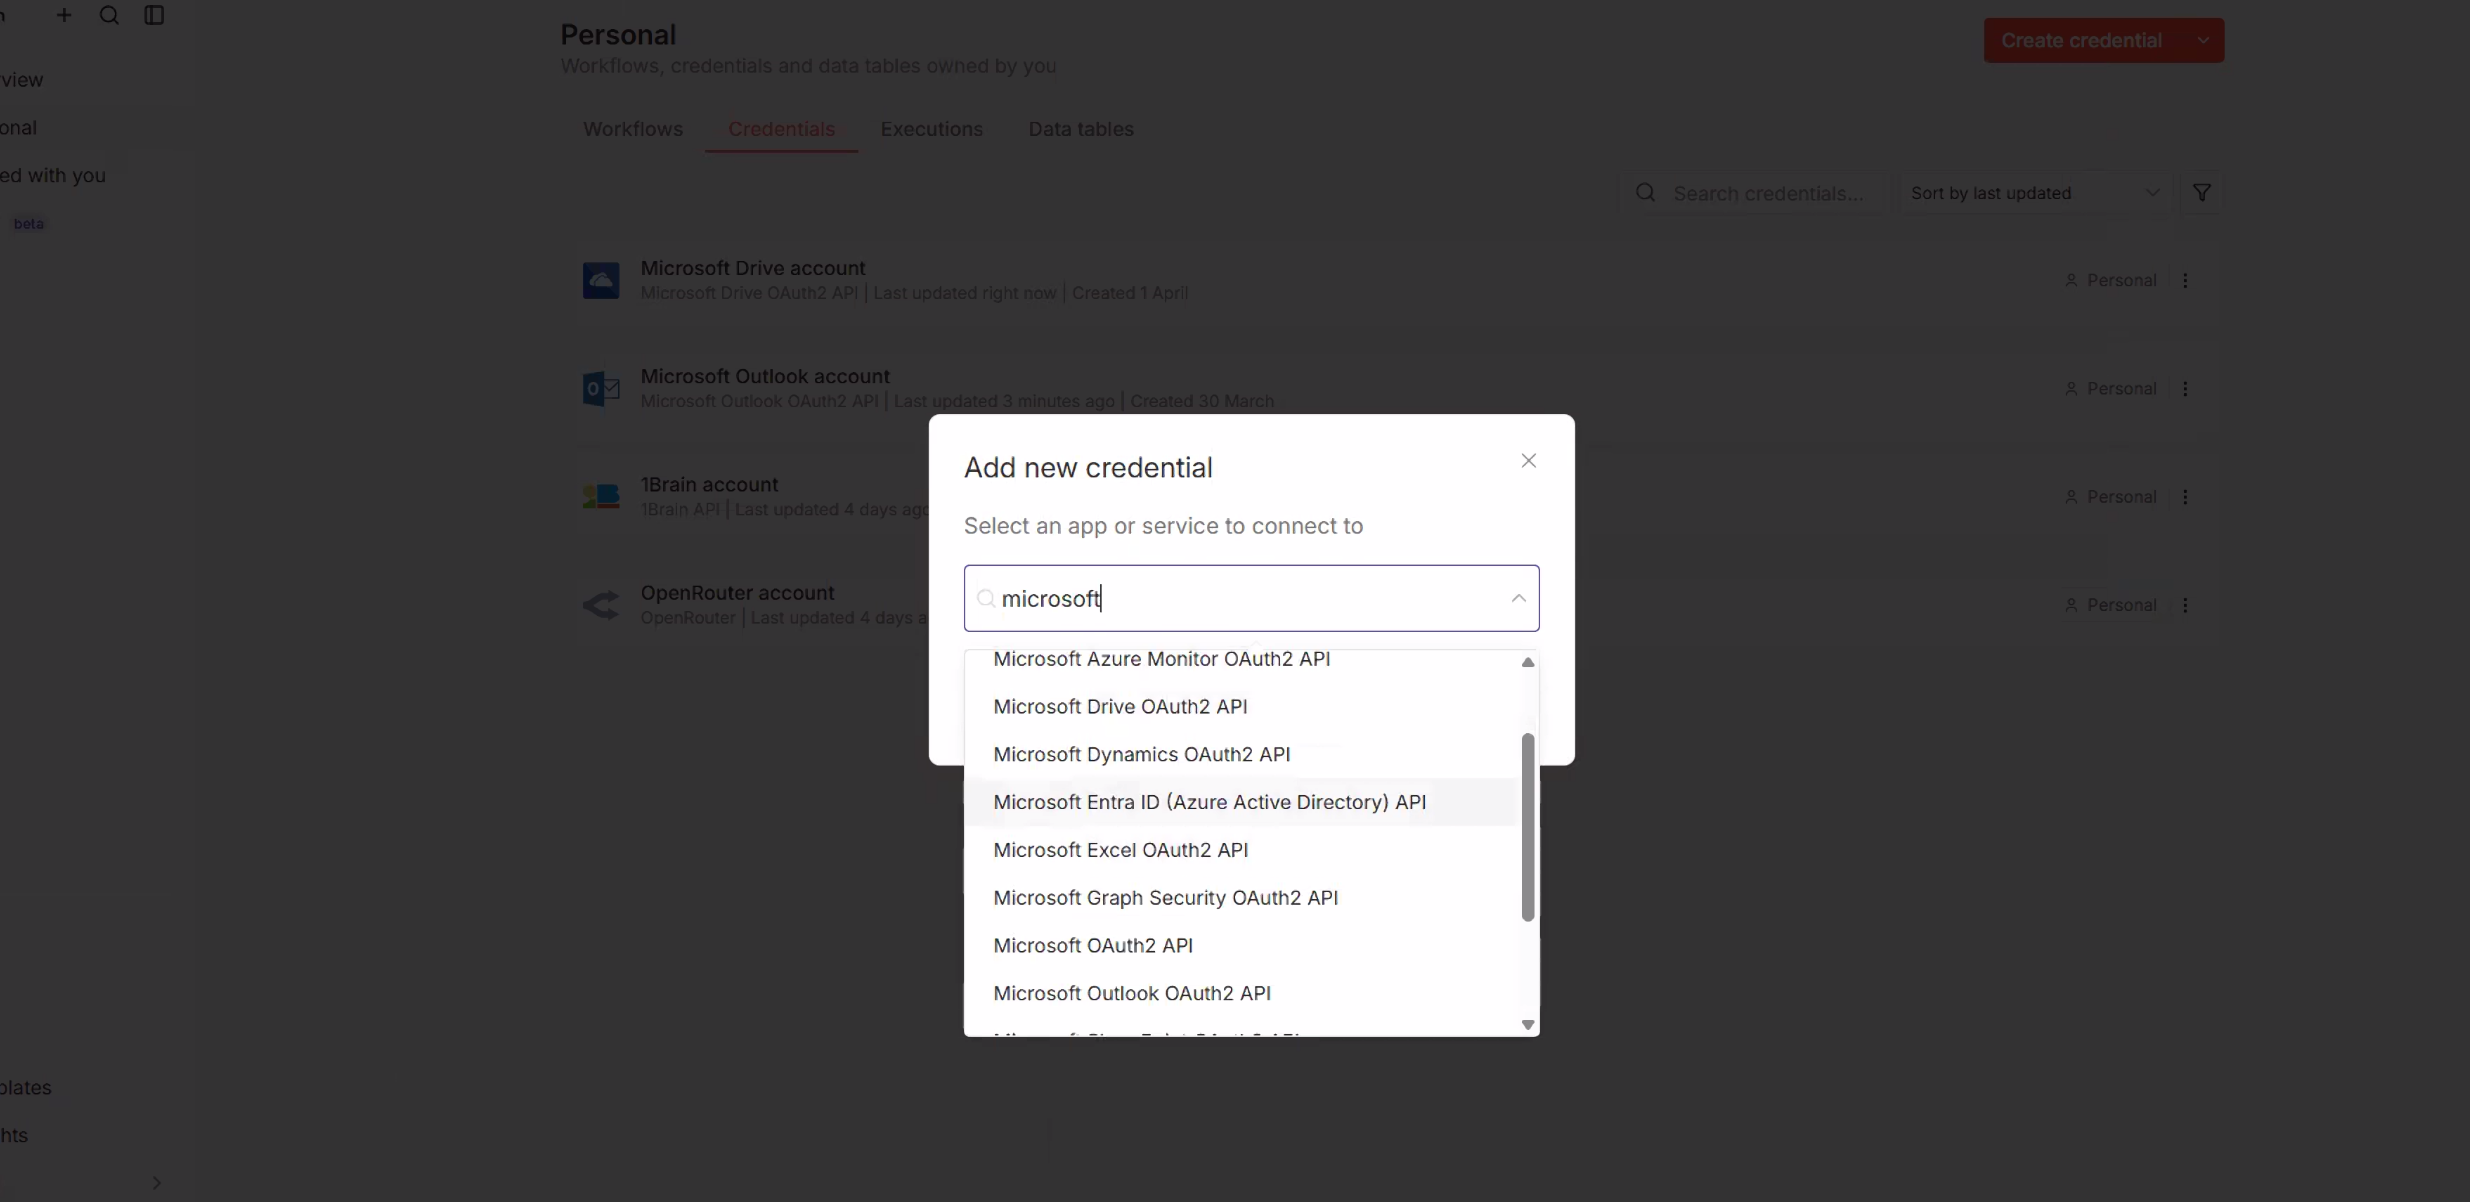This screenshot has height=1202, width=2470.
Task: Open the top-left search icon
Action: [110, 15]
